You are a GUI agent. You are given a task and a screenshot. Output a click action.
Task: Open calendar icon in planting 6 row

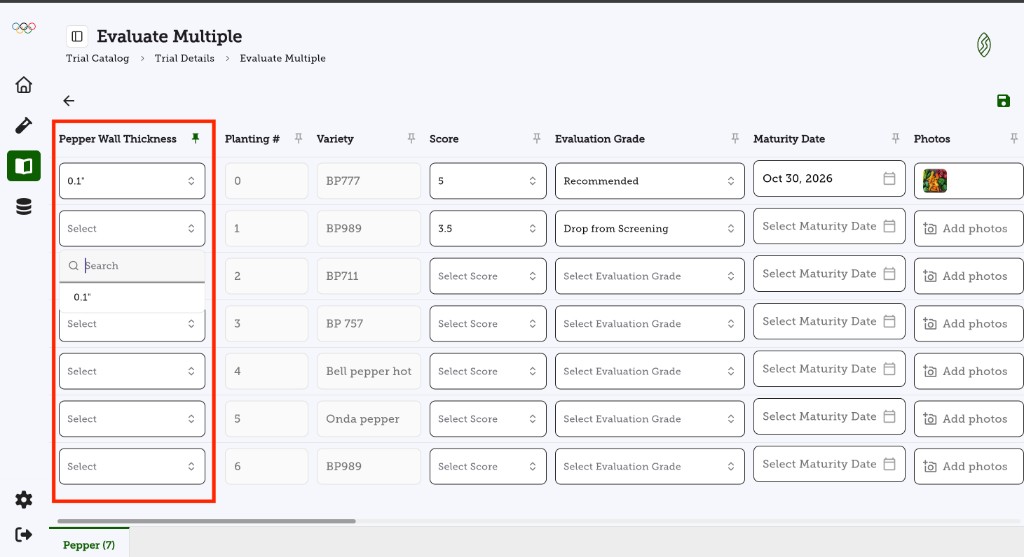[889, 464]
